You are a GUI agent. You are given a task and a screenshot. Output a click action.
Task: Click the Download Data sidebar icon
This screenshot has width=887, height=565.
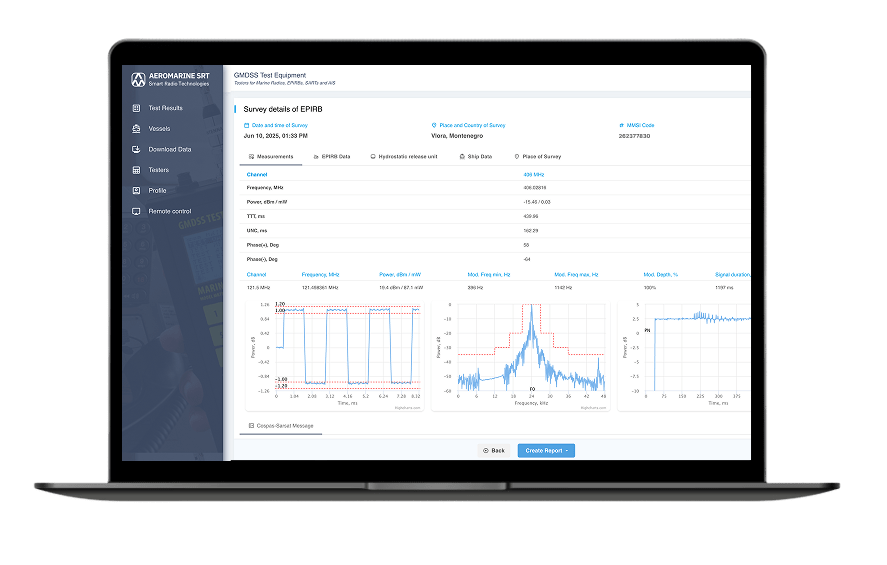click(x=136, y=149)
